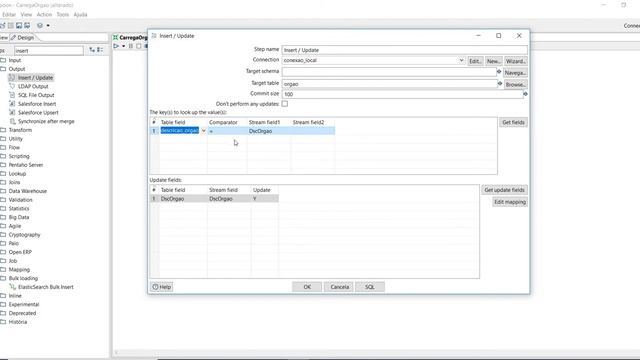Click the Get fields button
The height and width of the screenshot is (360, 640).
513,122
